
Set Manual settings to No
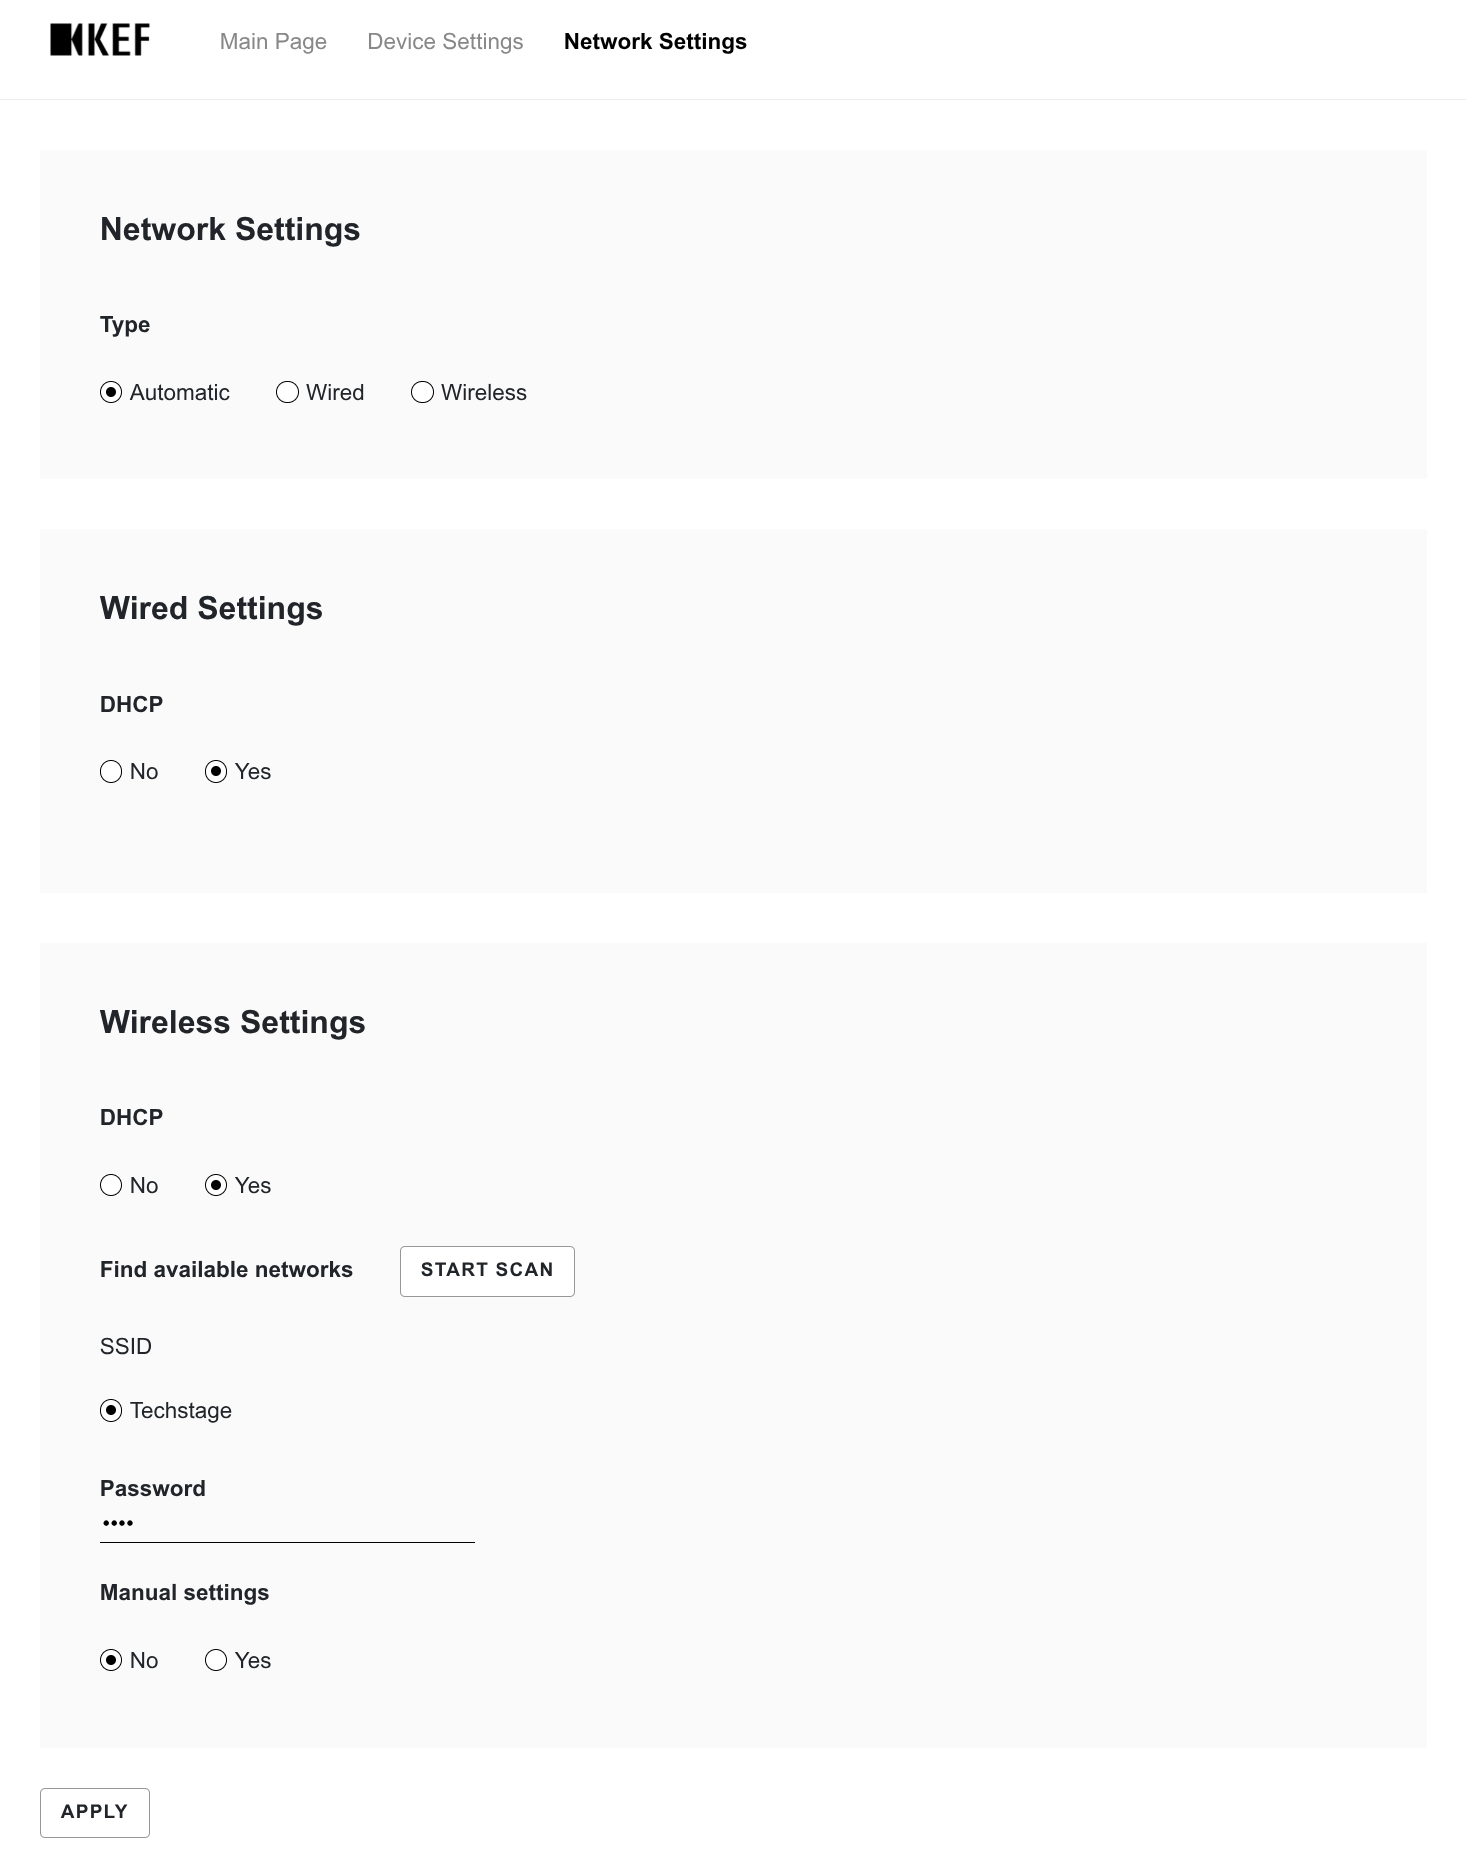click(111, 1661)
